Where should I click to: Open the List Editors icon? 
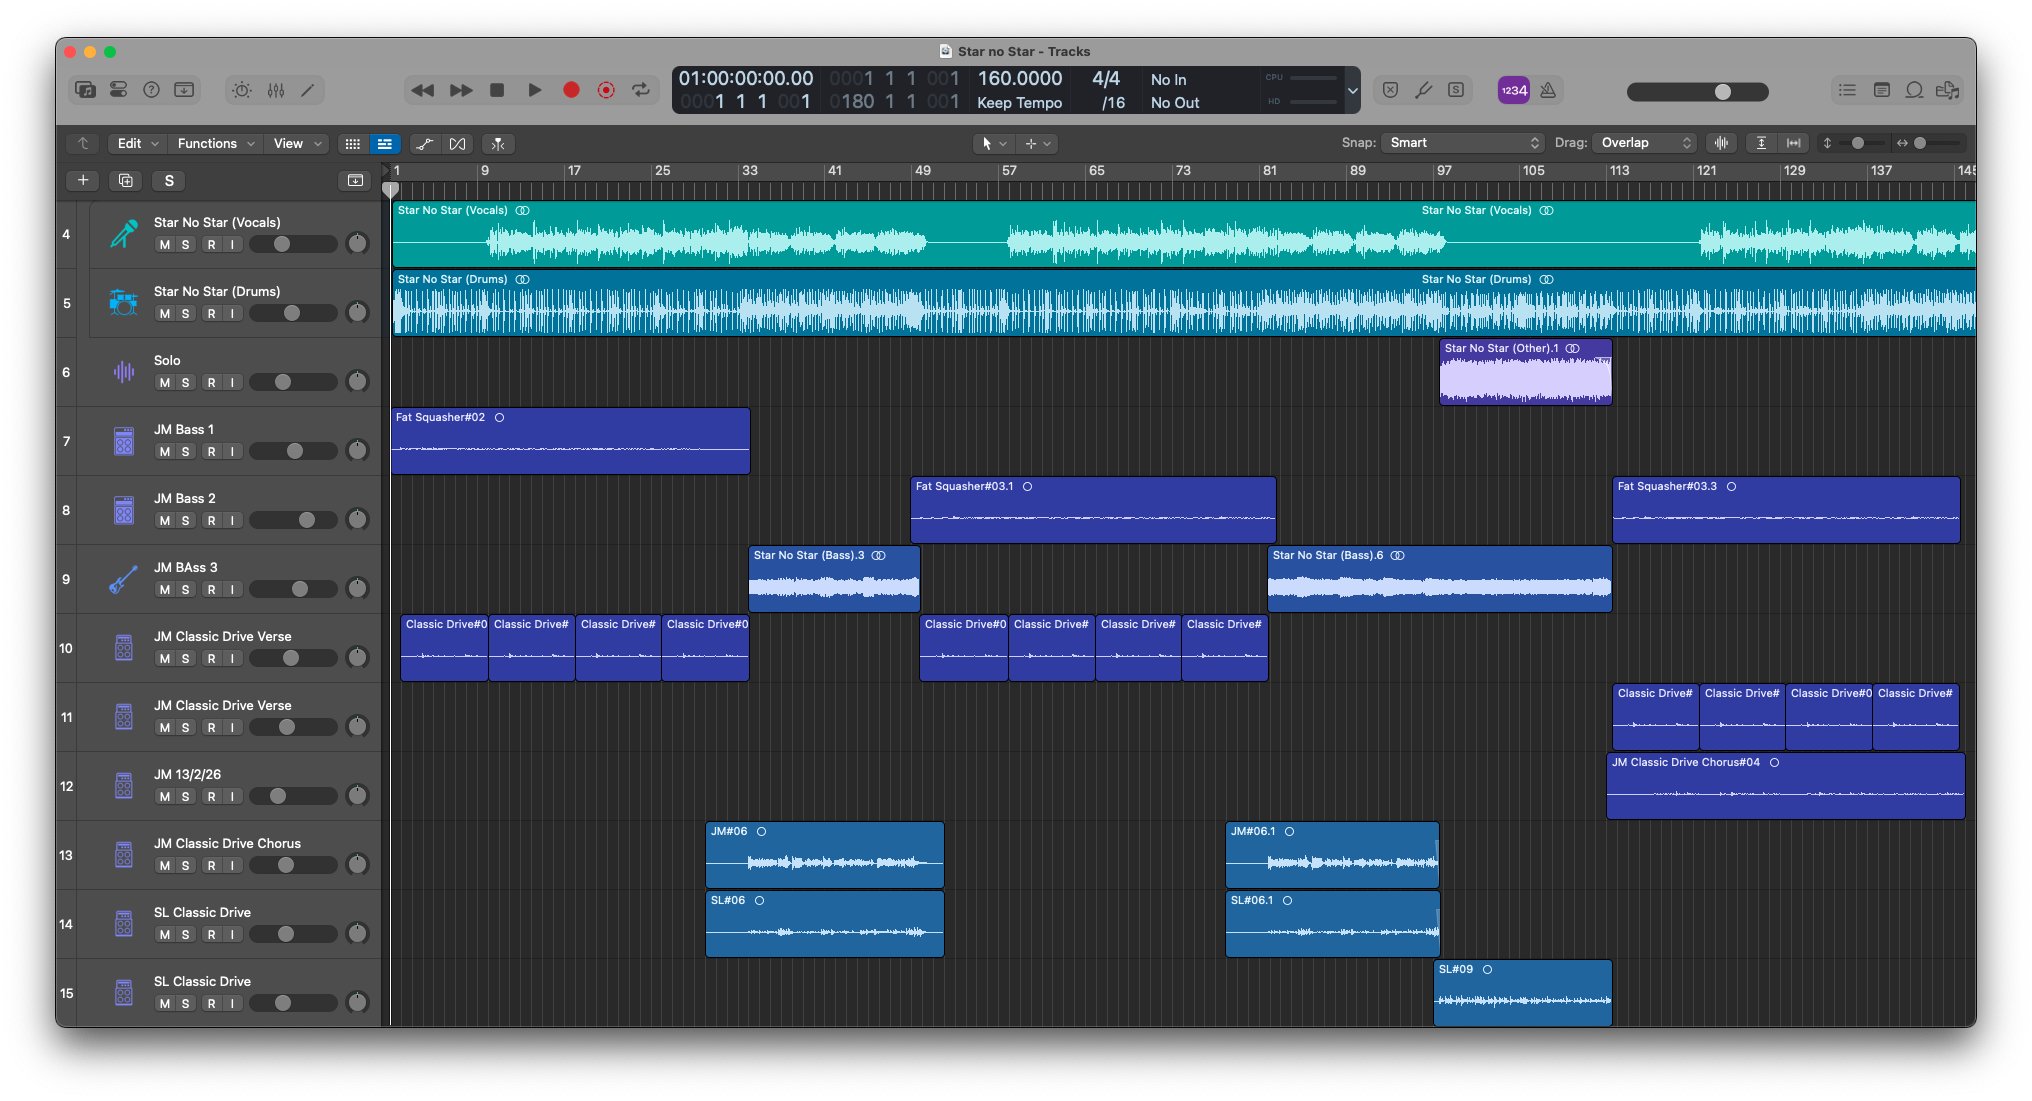pos(1847,90)
